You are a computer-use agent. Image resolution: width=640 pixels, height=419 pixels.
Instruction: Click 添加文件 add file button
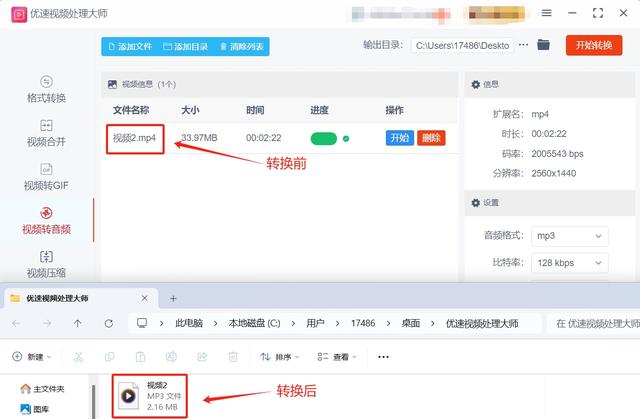(130, 47)
